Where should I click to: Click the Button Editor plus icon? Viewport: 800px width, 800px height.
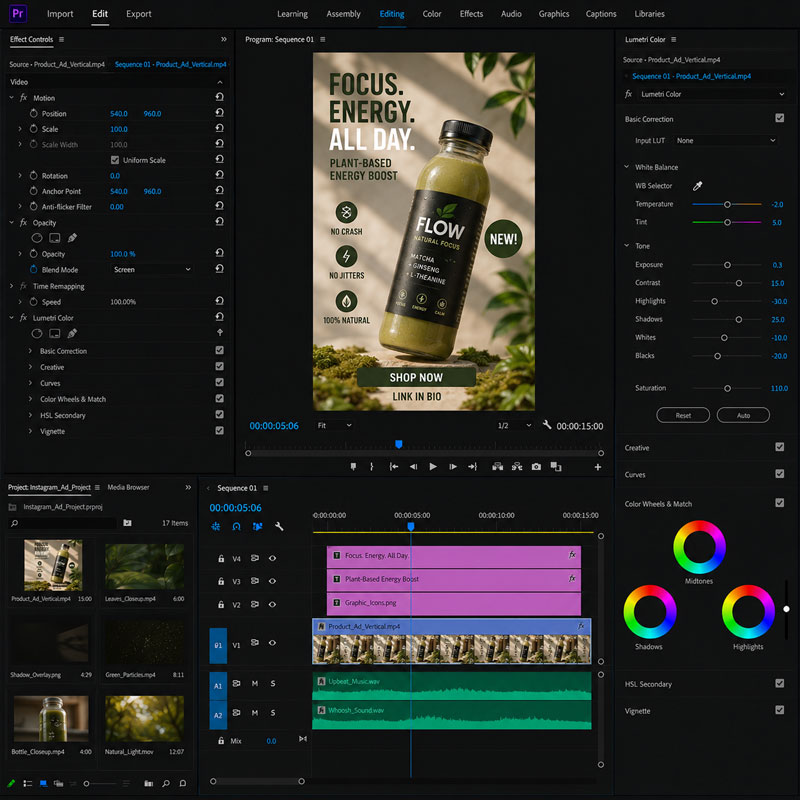click(x=597, y=467)
